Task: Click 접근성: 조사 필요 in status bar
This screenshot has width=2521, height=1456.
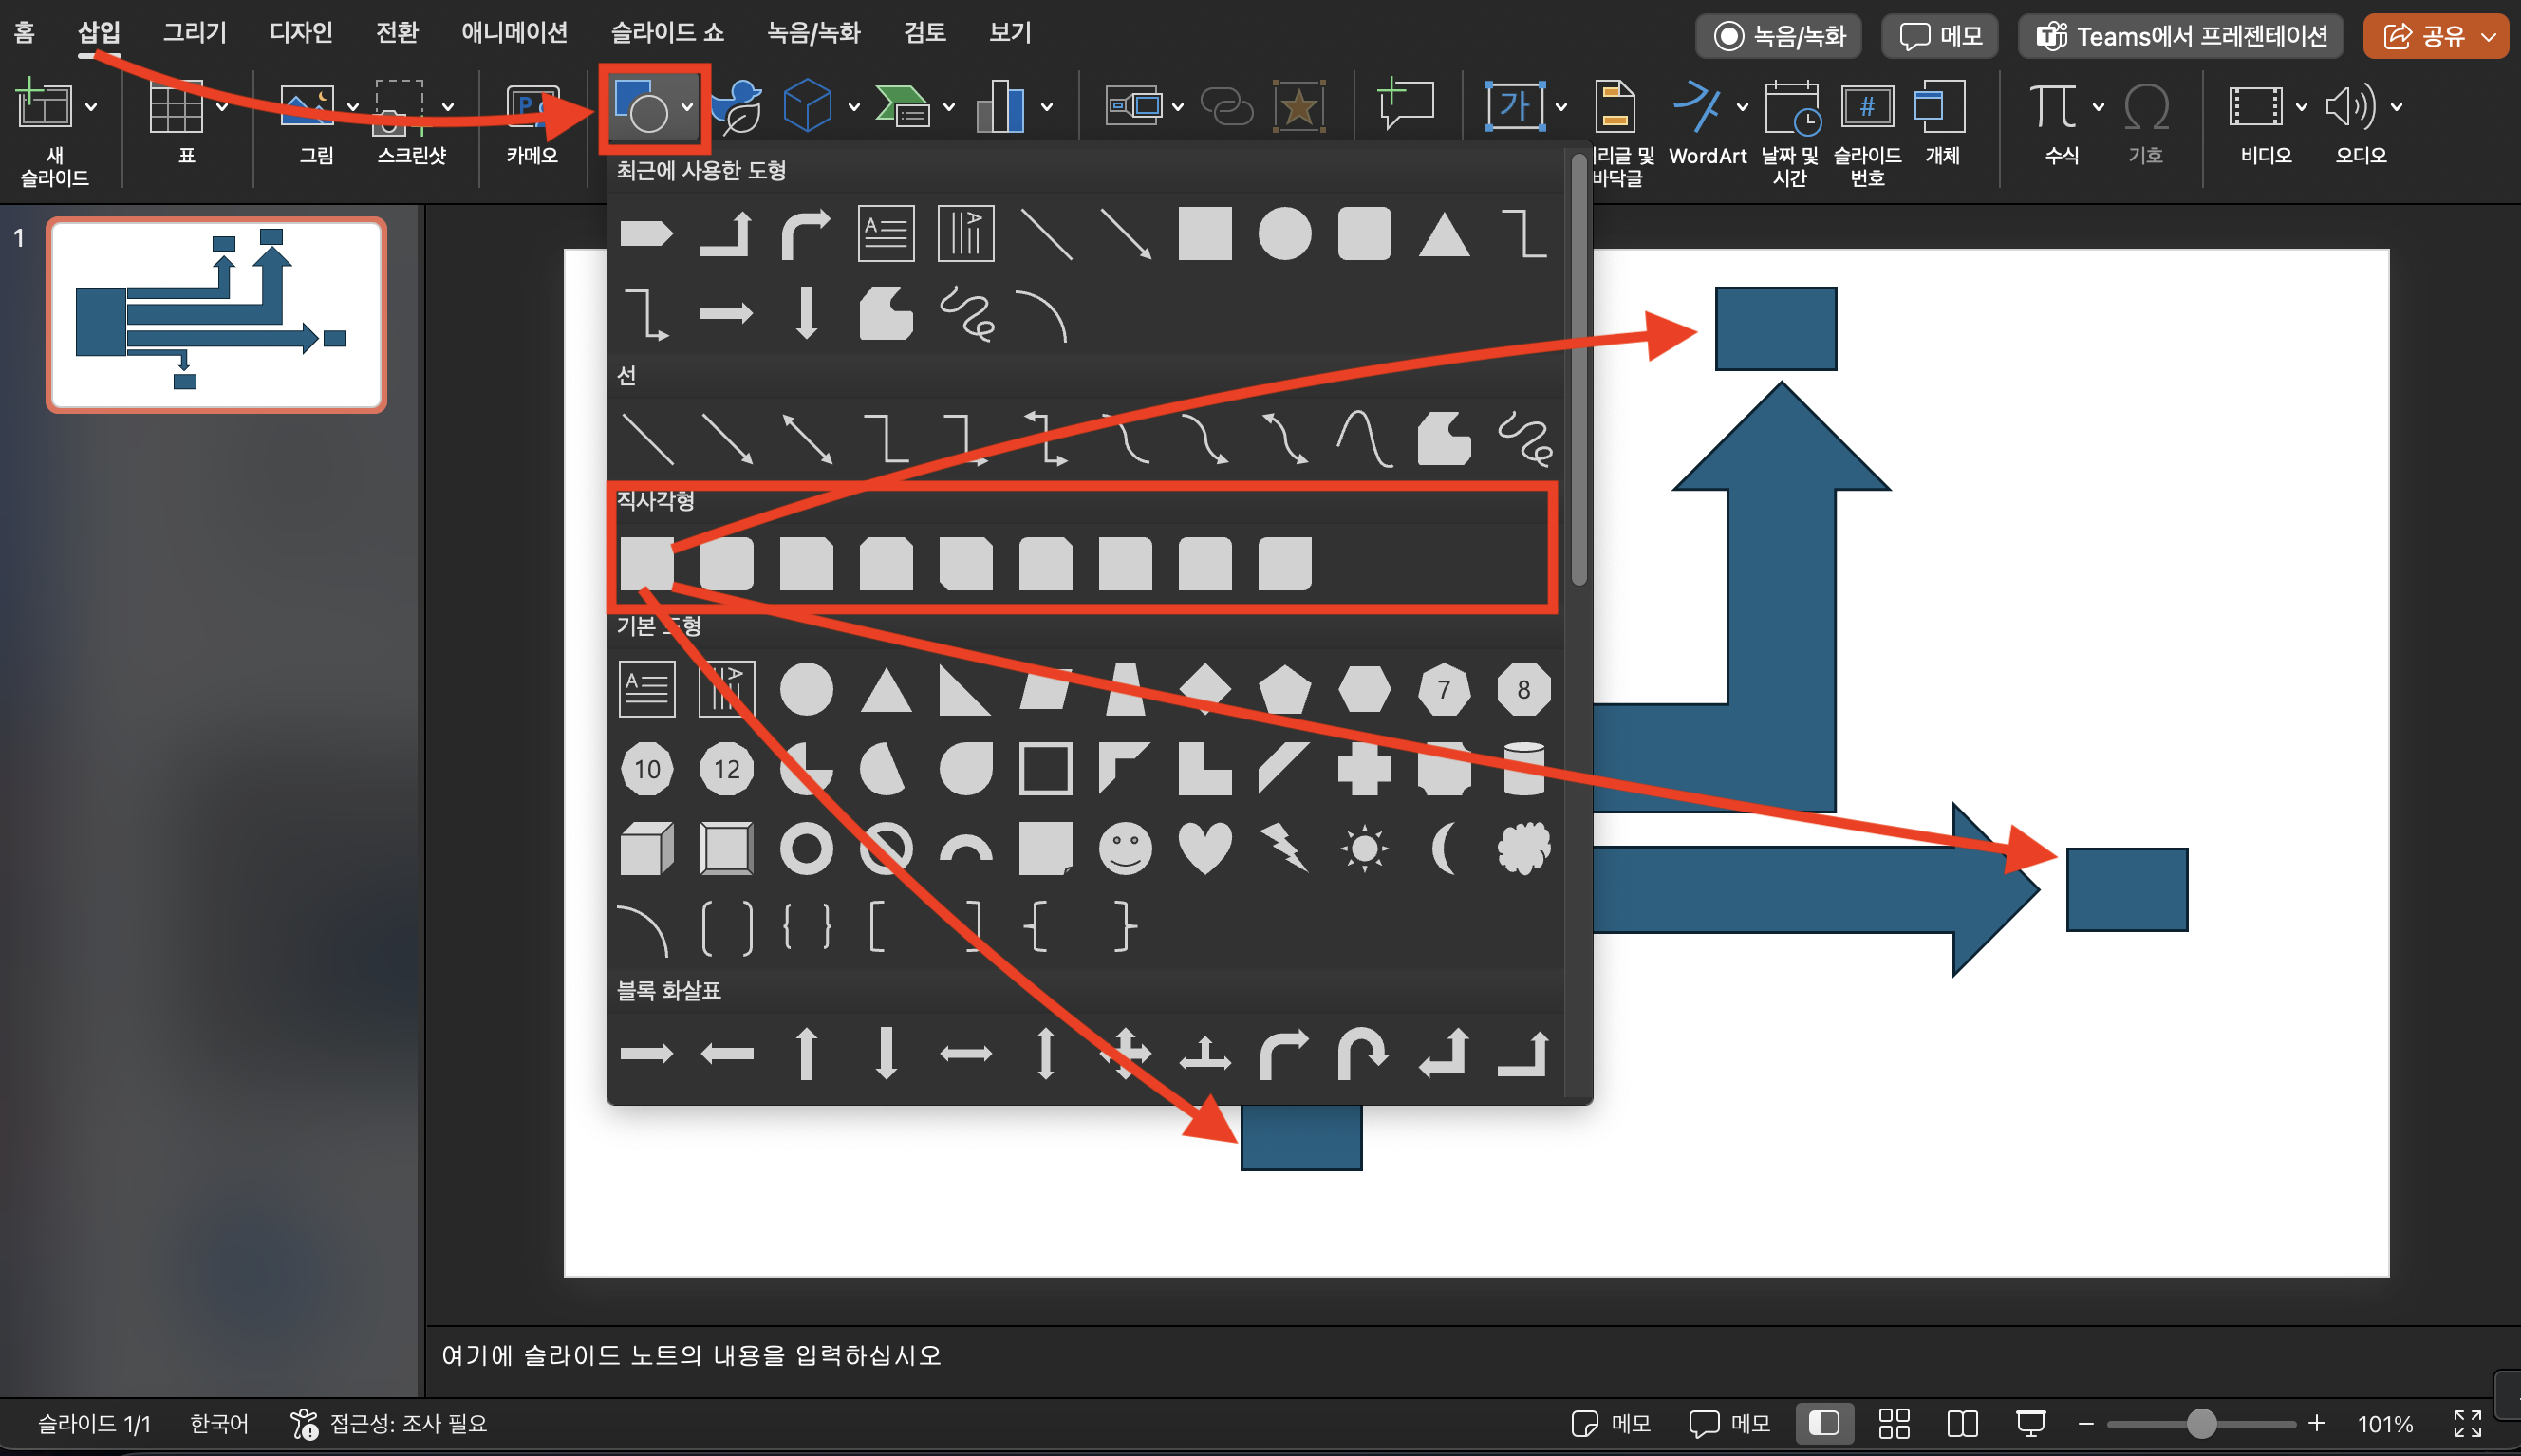Action: pos(388,1423)
